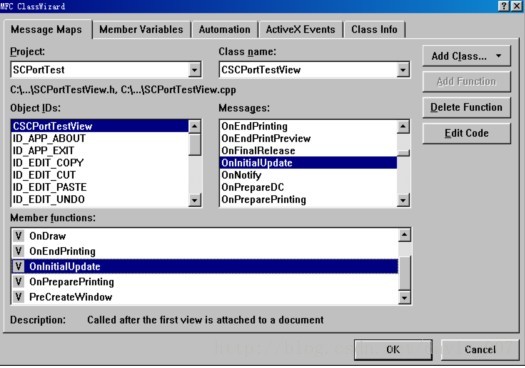Select OnPreparePrinting in Member functions
525x368 pixels.
point(205,282)
